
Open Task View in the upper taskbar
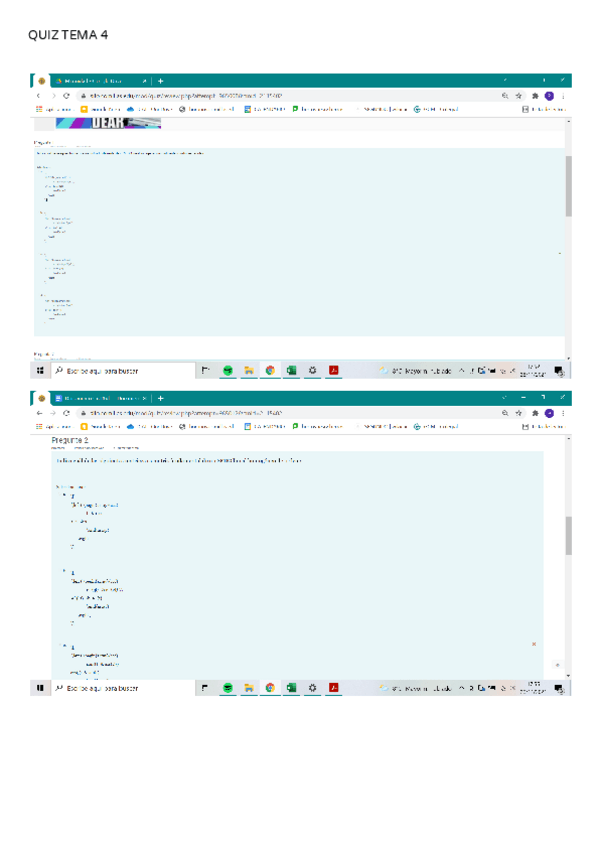tap(206, 370)
